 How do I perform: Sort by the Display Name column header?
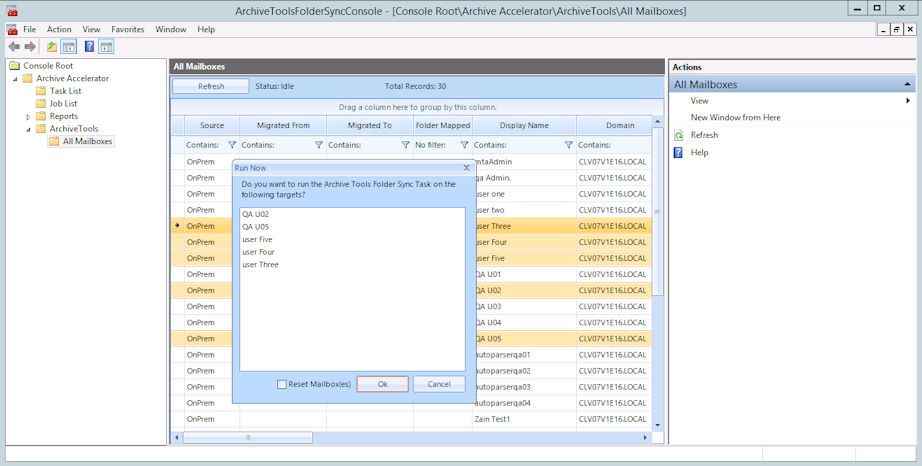[x=524, y=125]
